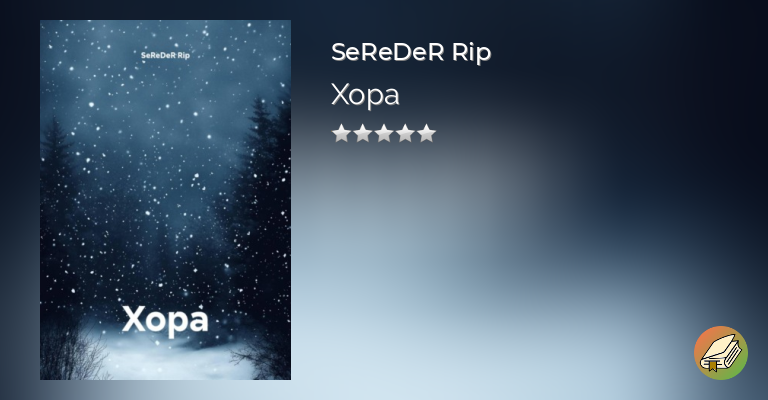Open the Хора book cover thumbnail
768x400 pixels.
click(x=166, y=200)
